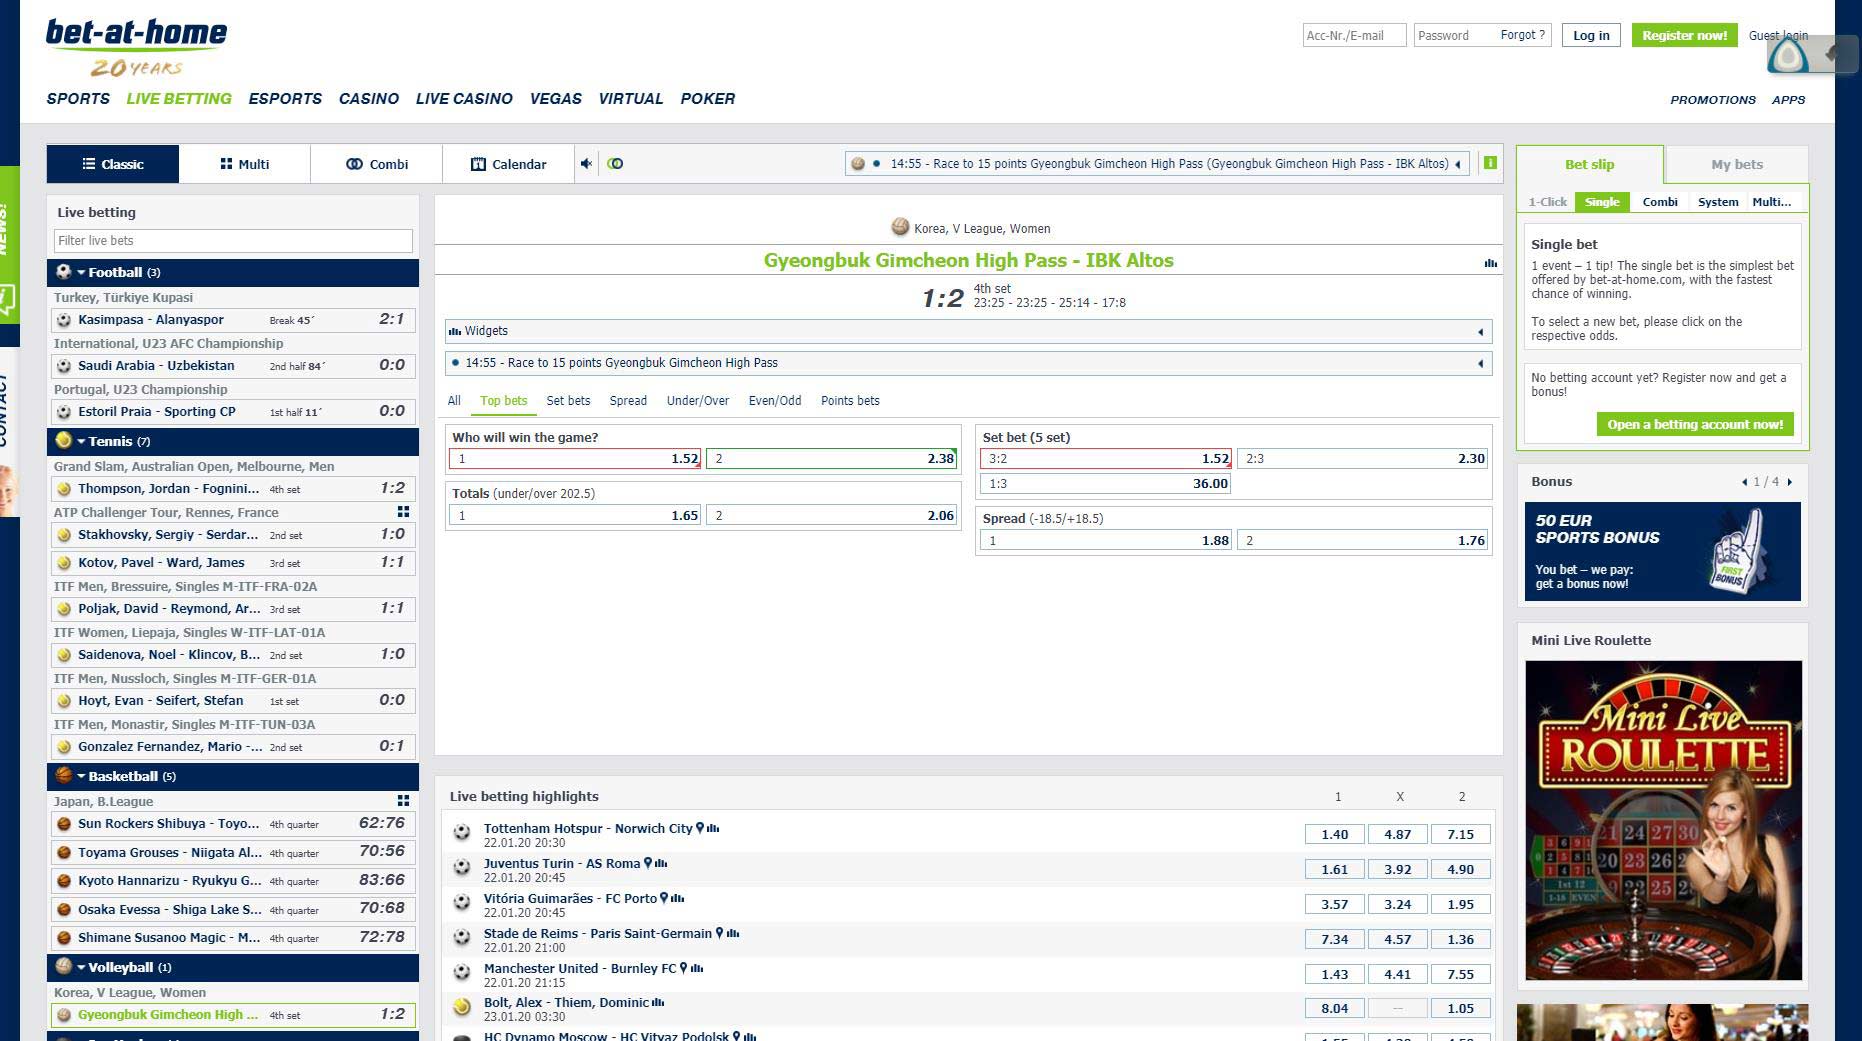Select the Points bets filter tab
Screen dimensions: 1862x1041
tap(850, 400)
